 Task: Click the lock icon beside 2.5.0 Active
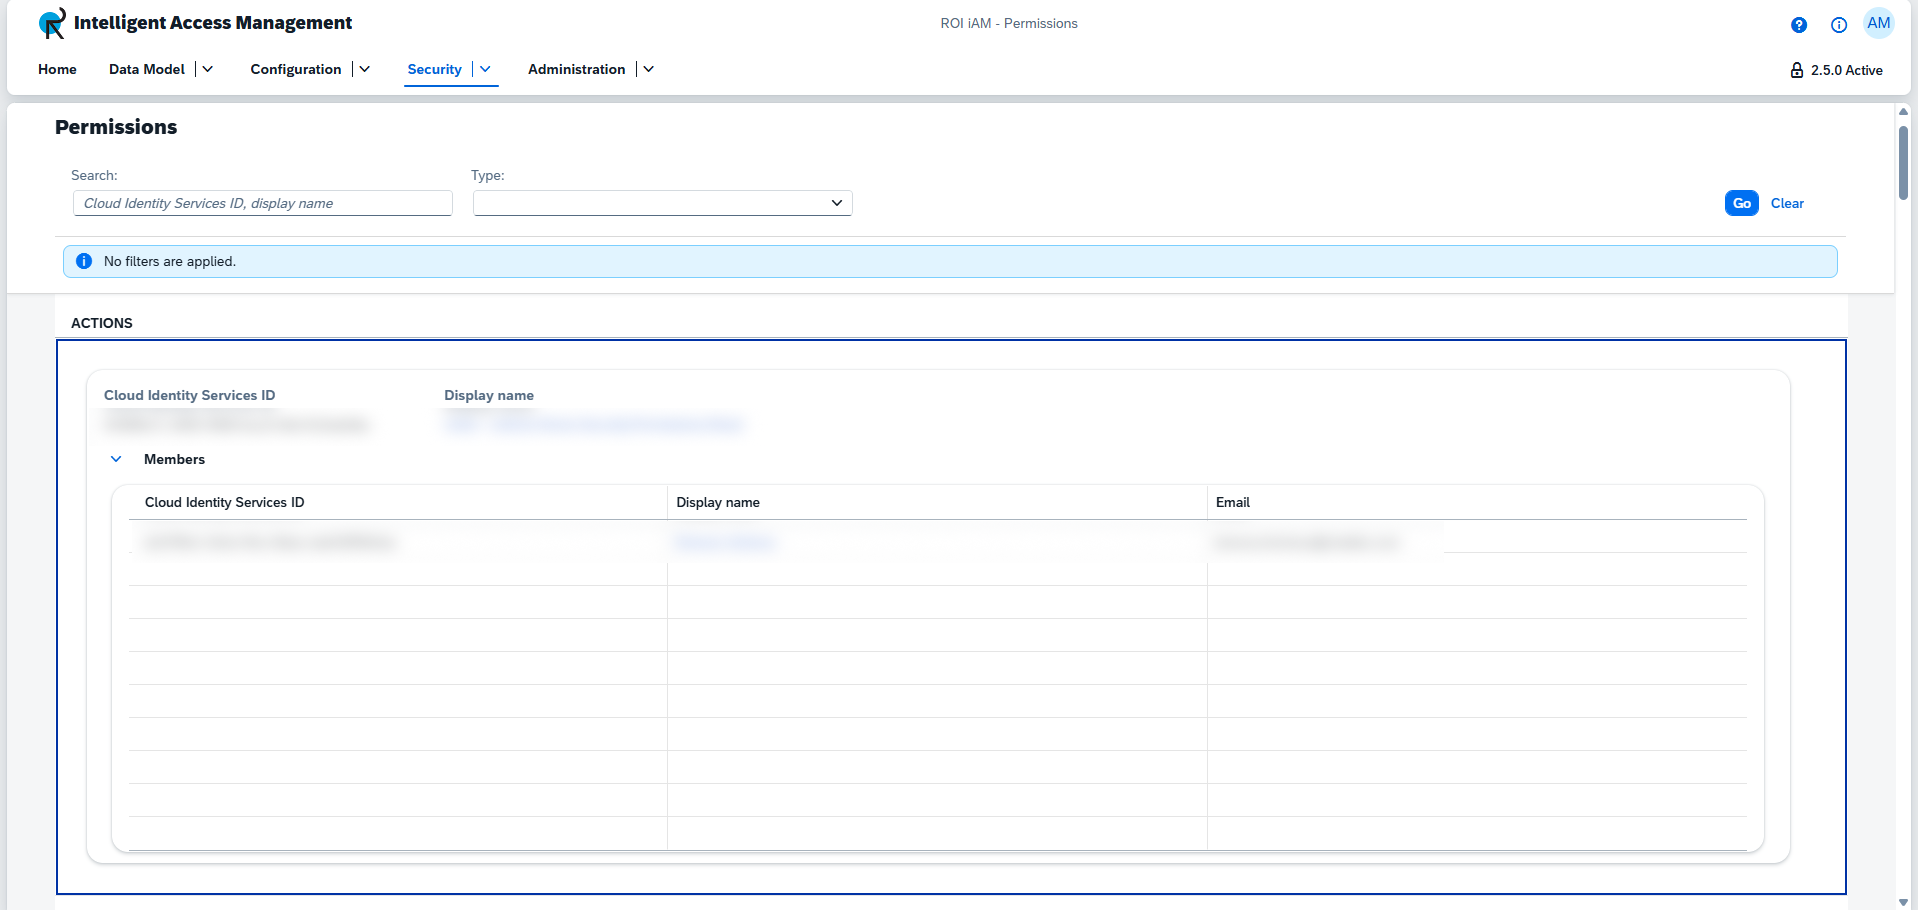[1797, 70]
